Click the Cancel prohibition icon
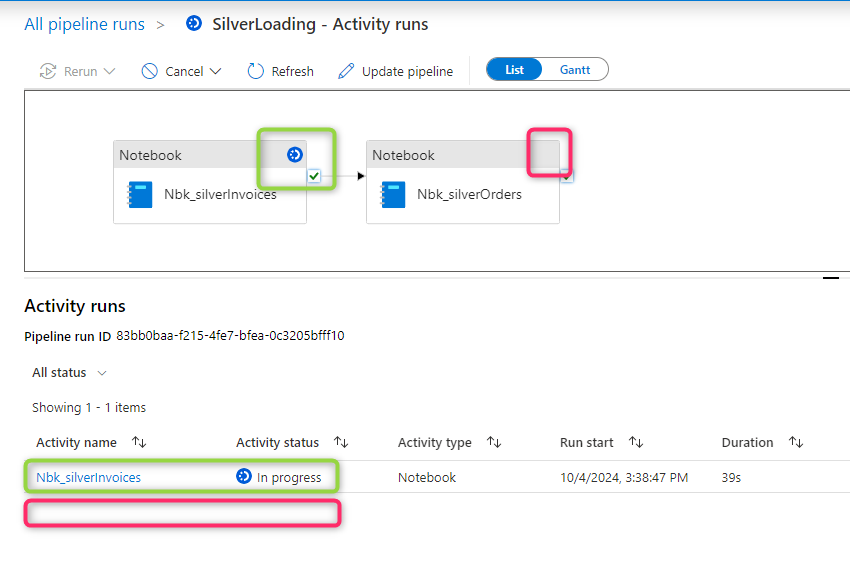Viewport: 850px width, 562px height. (149, 71)
